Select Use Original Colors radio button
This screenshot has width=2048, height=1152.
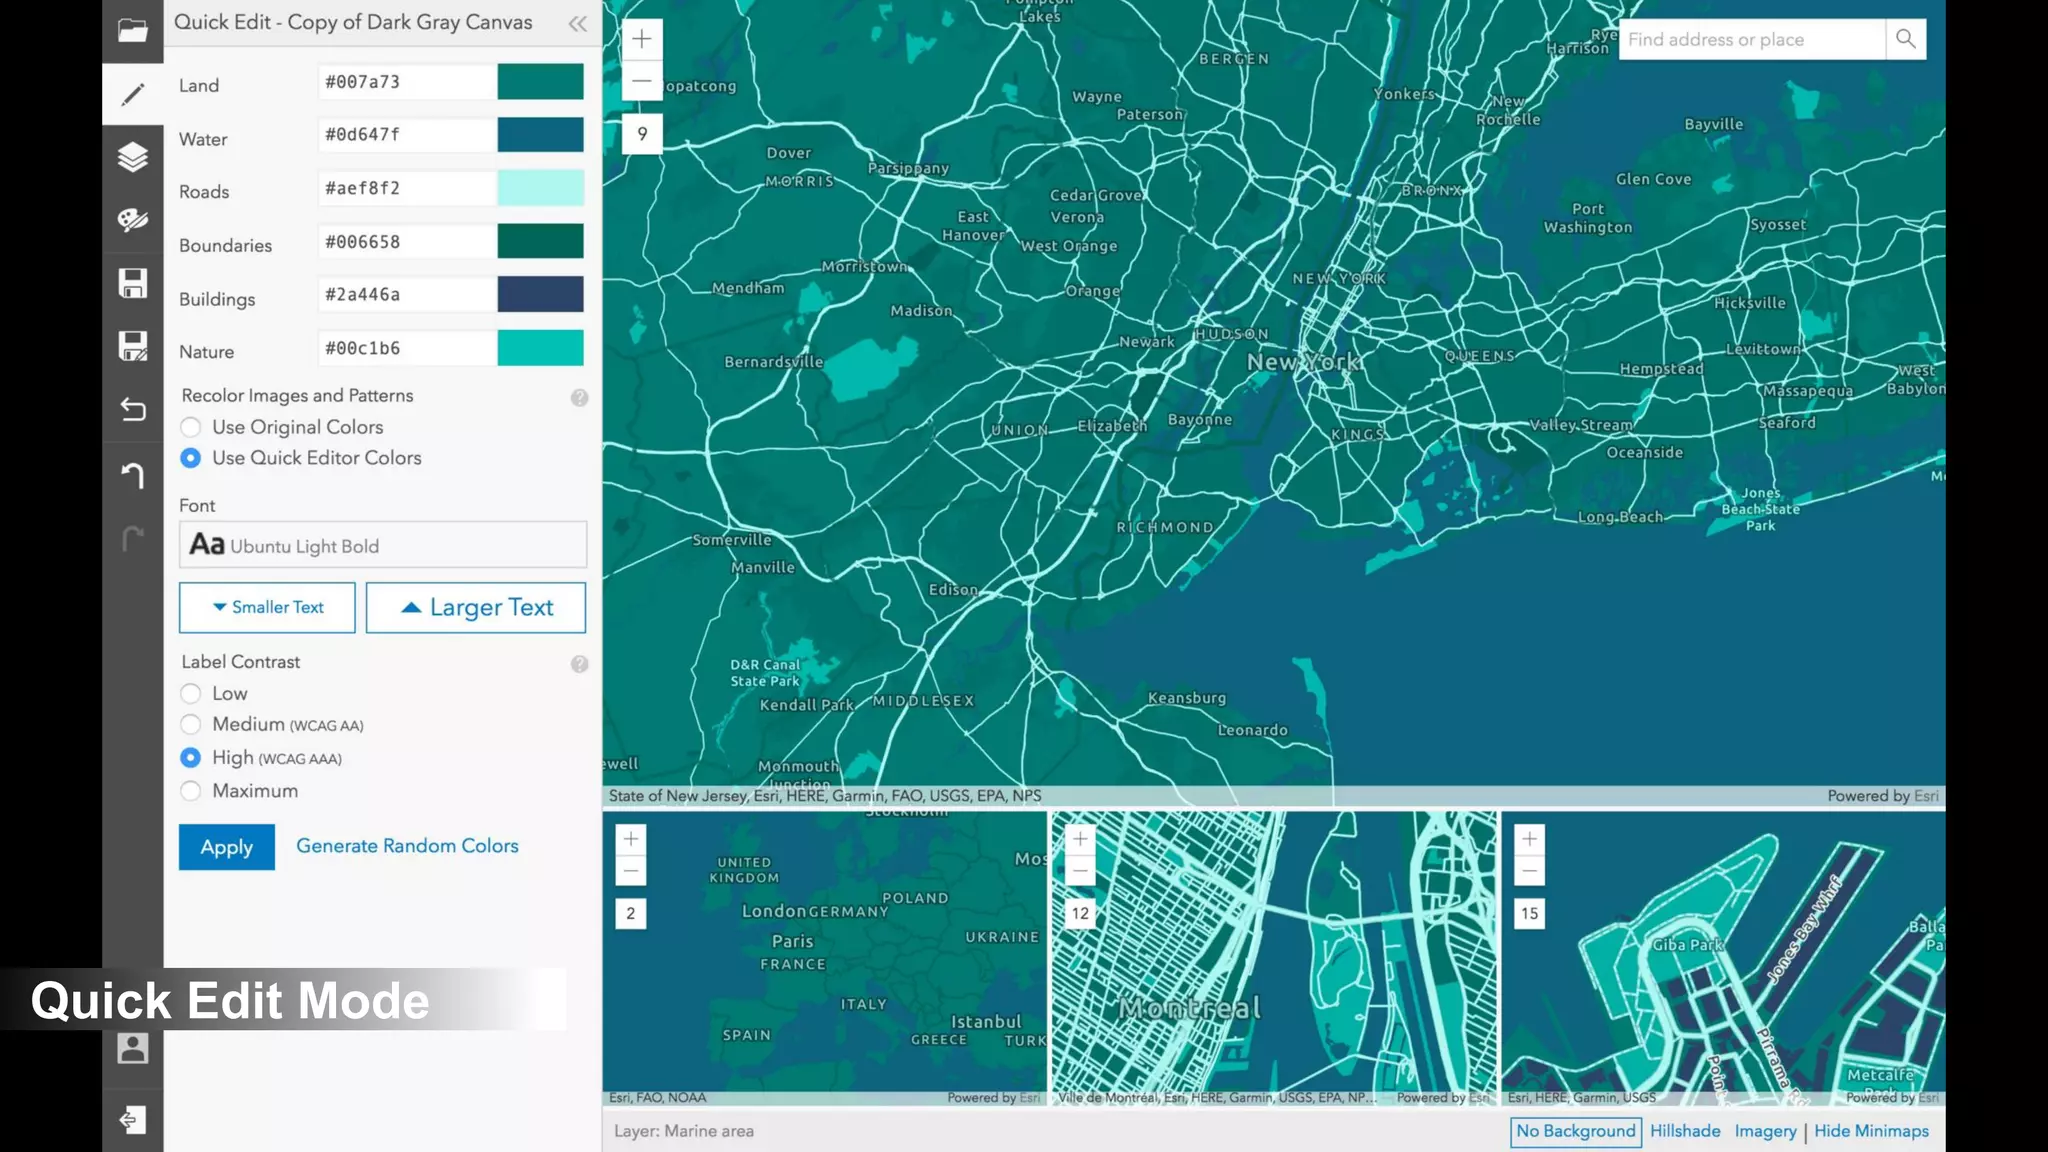(190, 428)
